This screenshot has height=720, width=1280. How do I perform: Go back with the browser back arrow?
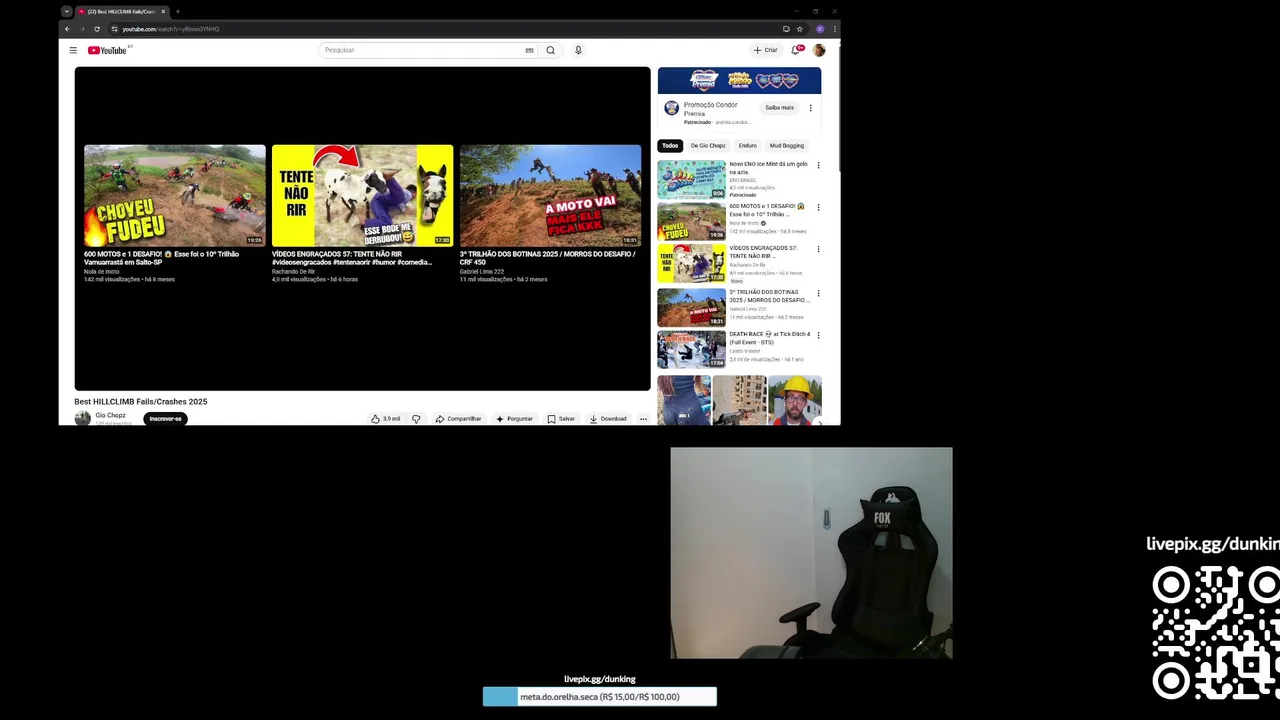tap(68, 29)
